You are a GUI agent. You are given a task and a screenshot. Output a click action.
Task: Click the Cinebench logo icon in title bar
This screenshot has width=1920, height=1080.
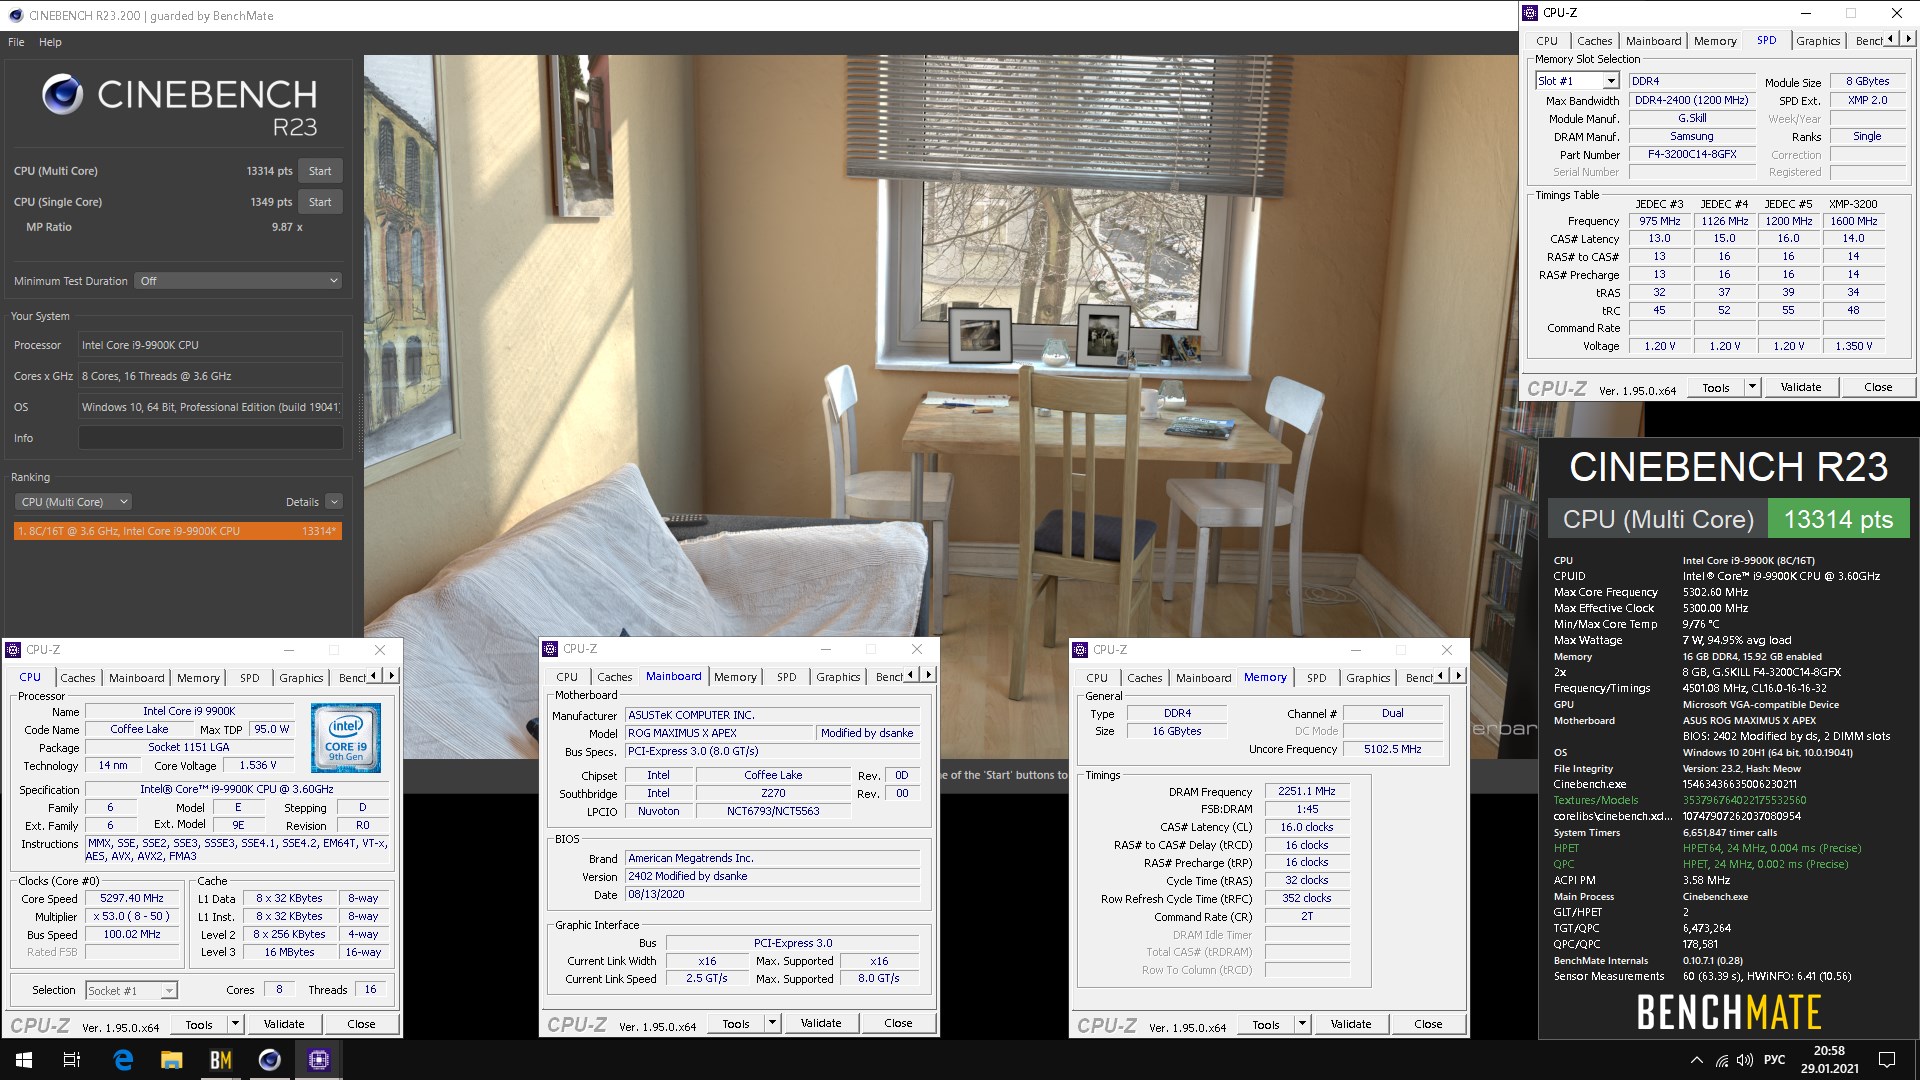(15, 15)
